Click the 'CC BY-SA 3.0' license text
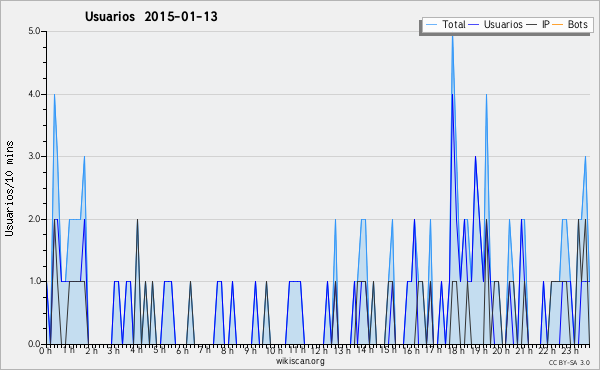This screenshot has height=370, width=600. (569, 363)
